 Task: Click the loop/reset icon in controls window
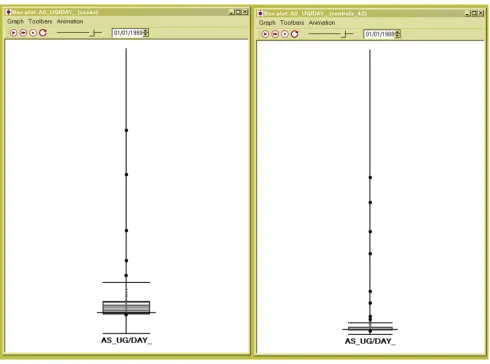(295, 34)
